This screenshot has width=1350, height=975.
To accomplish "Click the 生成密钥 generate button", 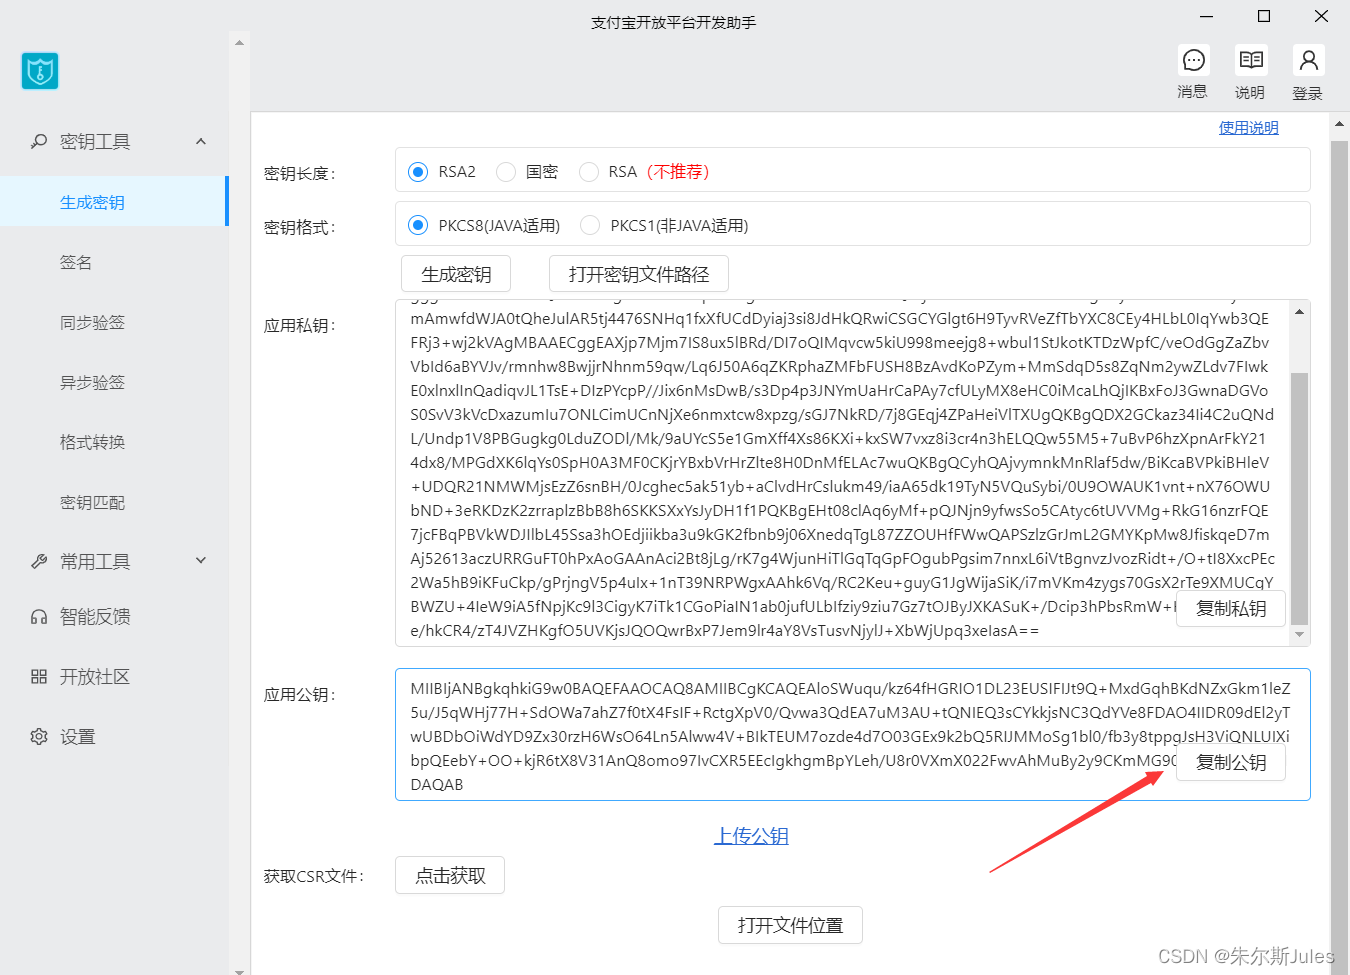I will [456, 274].
